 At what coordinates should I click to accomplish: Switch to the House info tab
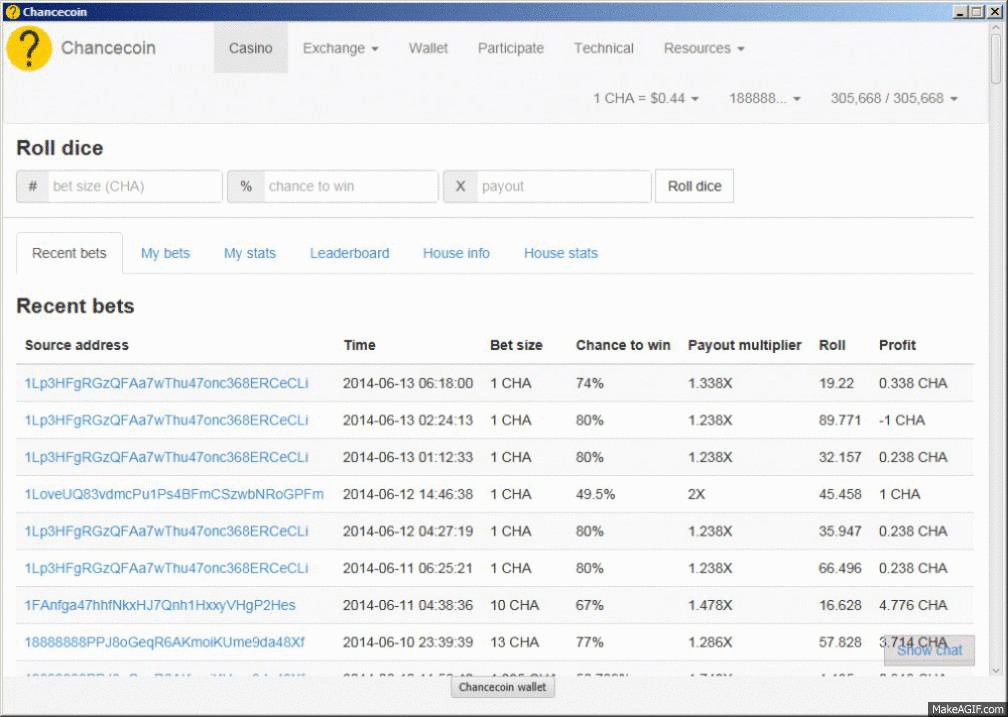456,253
